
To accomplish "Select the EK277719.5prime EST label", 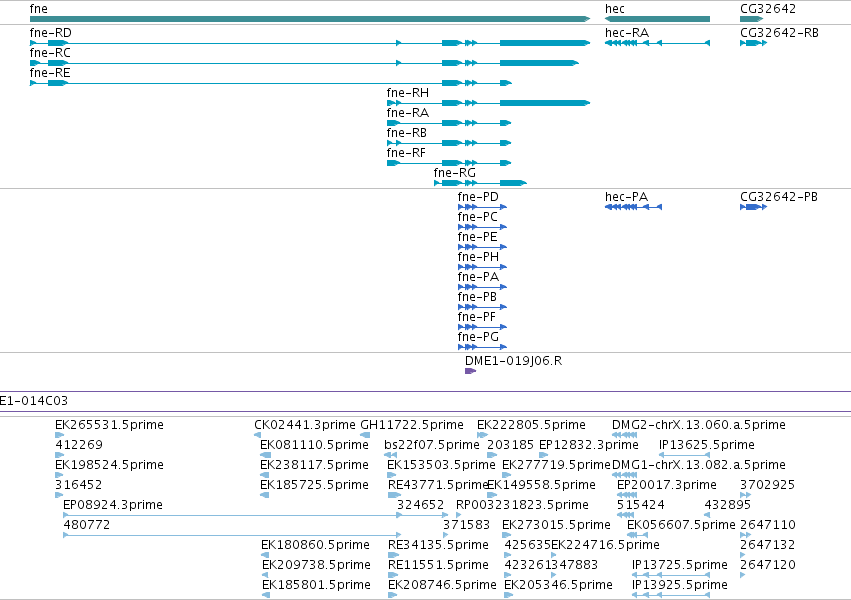I will (556, 465).
